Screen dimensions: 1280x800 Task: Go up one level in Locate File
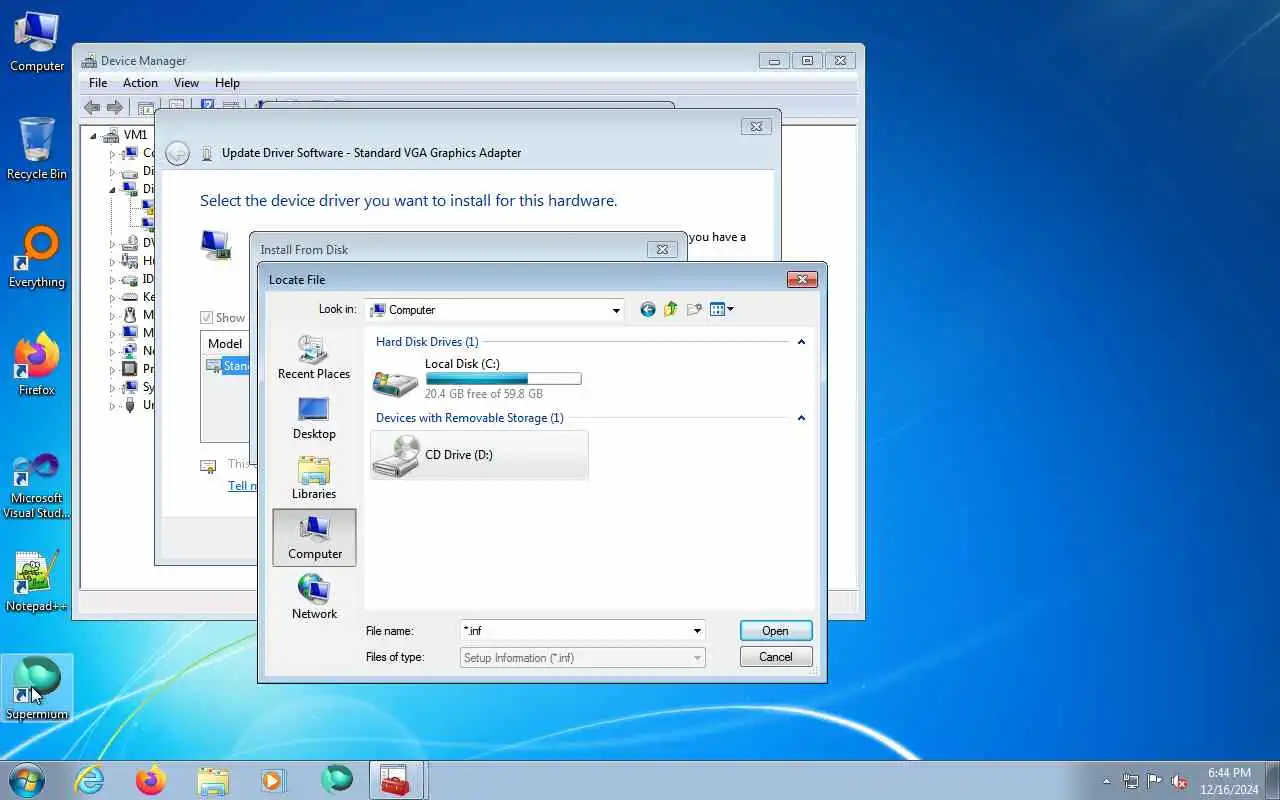tap(670, 310)
